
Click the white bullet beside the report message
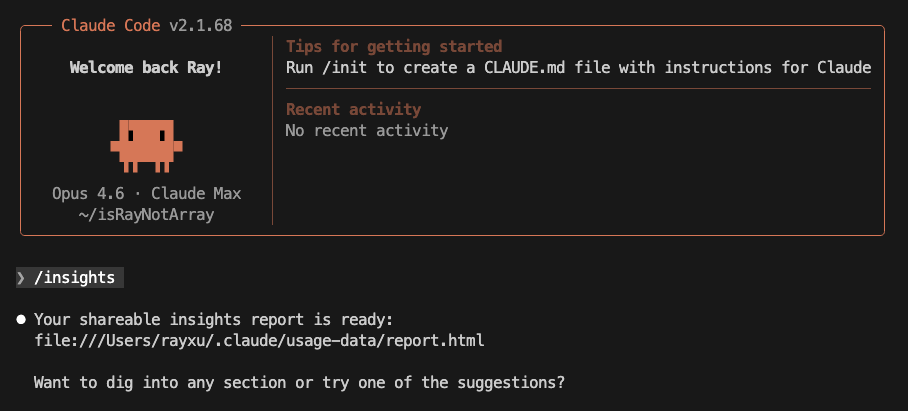pyautogui.click(x=21, y=320)
